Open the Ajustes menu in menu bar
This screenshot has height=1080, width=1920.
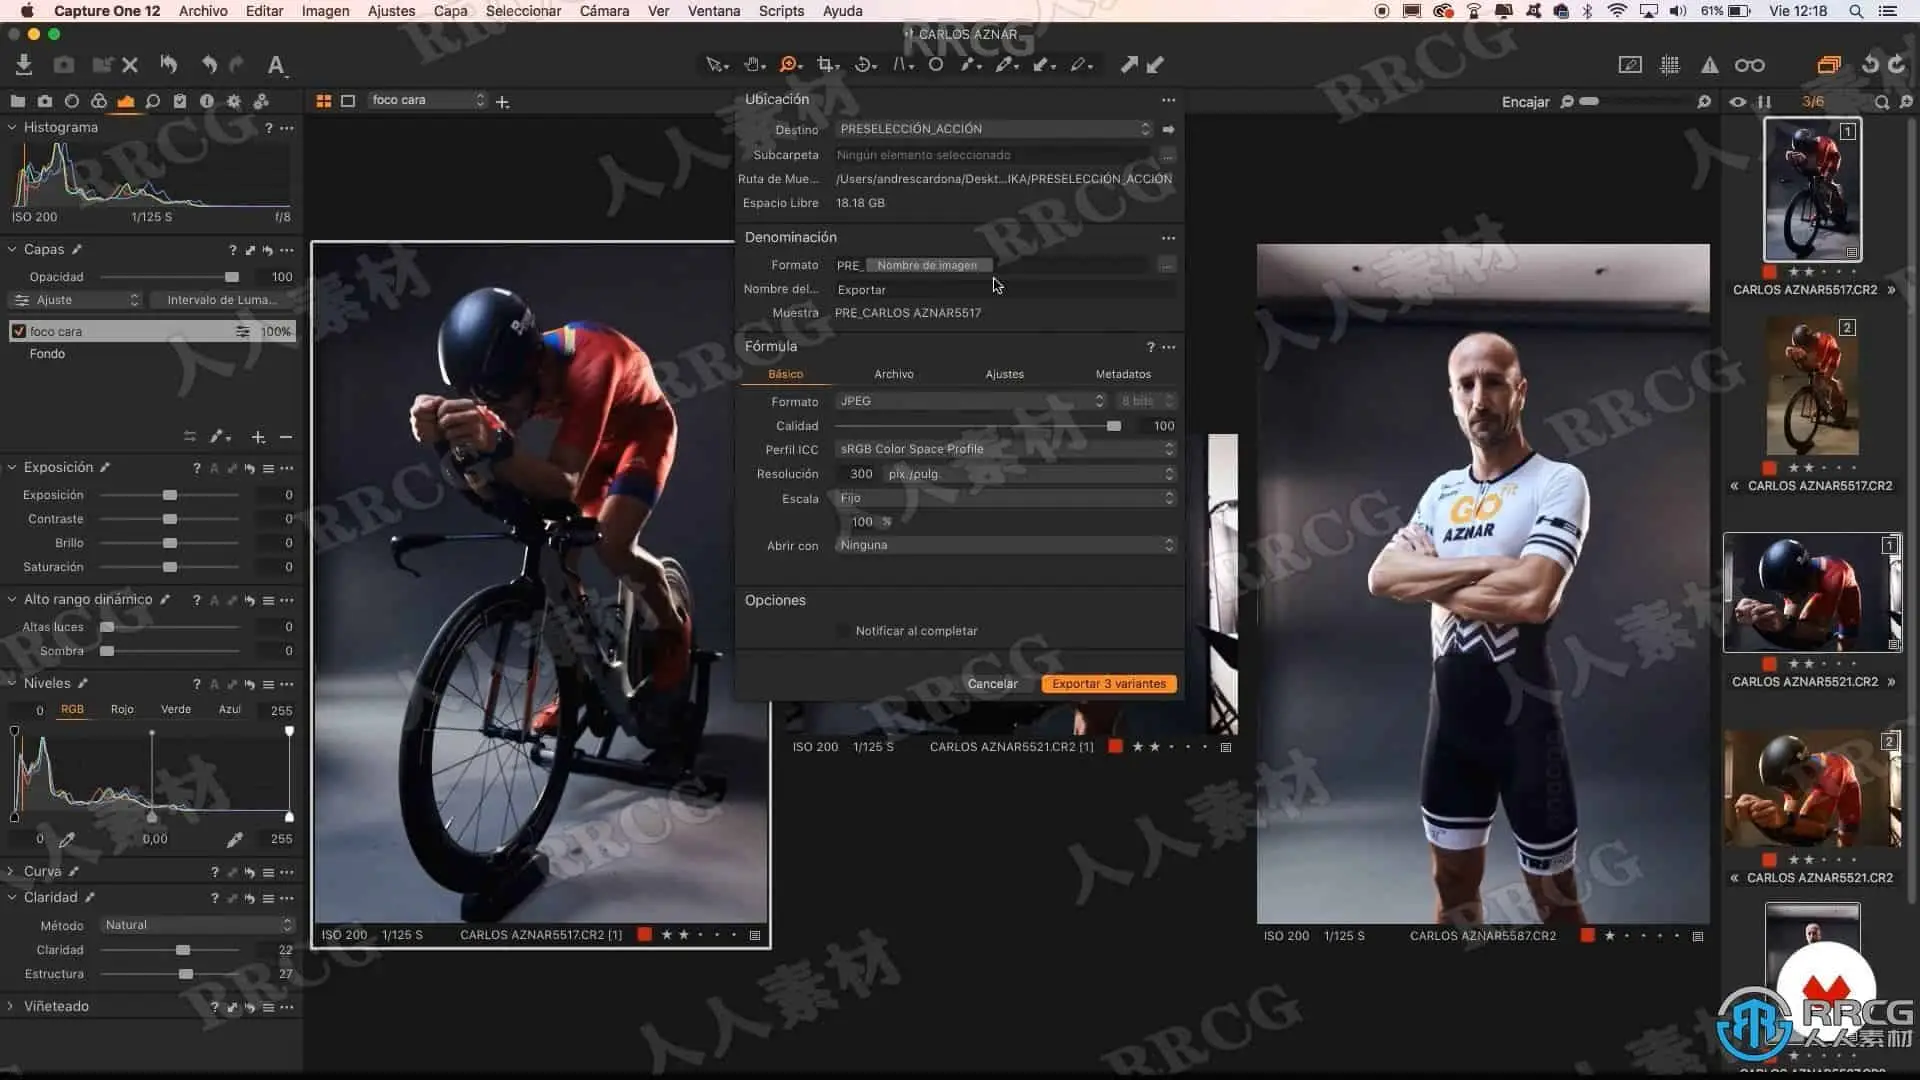tap(391, 11)
